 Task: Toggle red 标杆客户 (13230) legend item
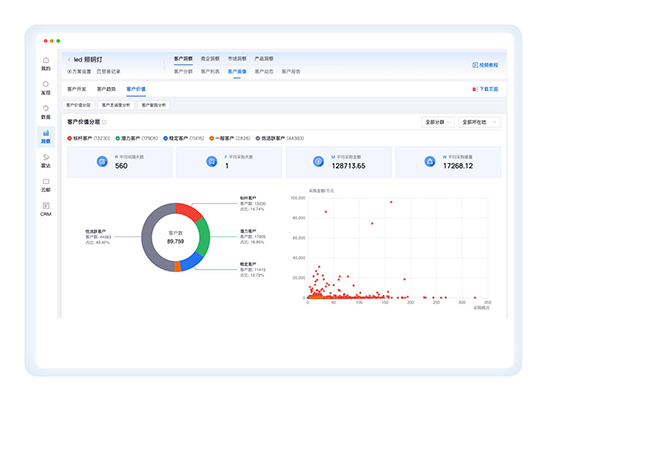coord(88,138)
